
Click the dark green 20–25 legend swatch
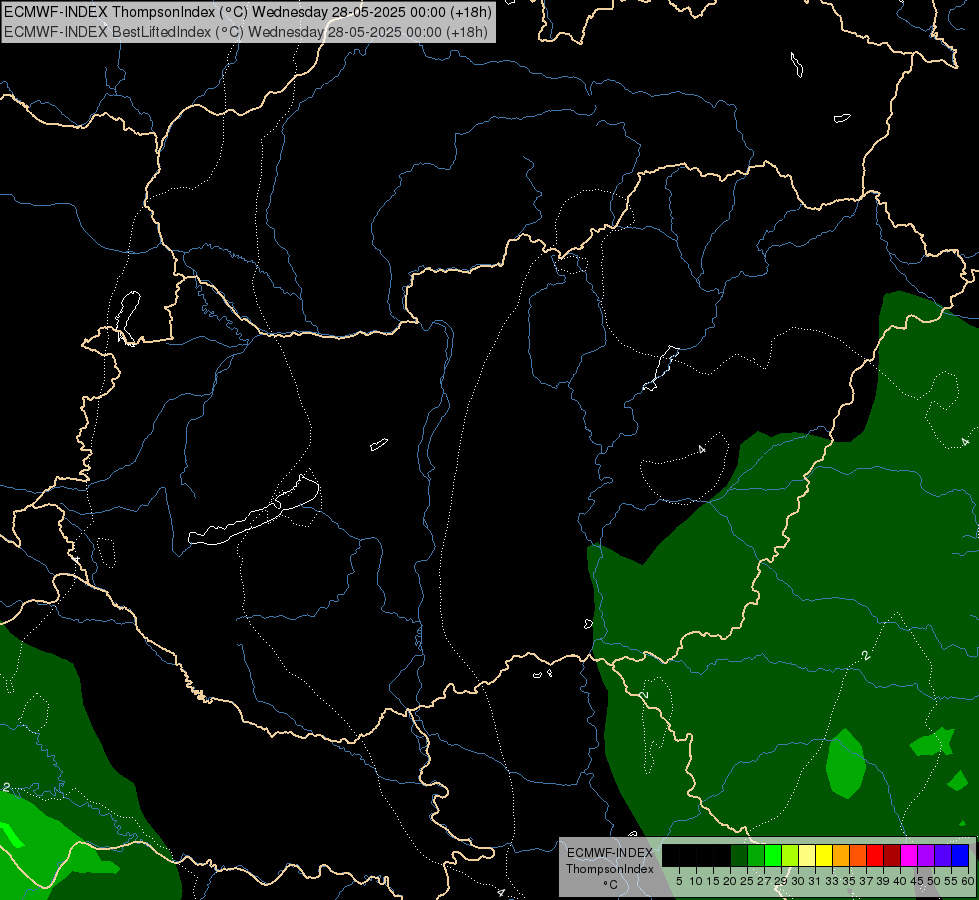point(739,855)
